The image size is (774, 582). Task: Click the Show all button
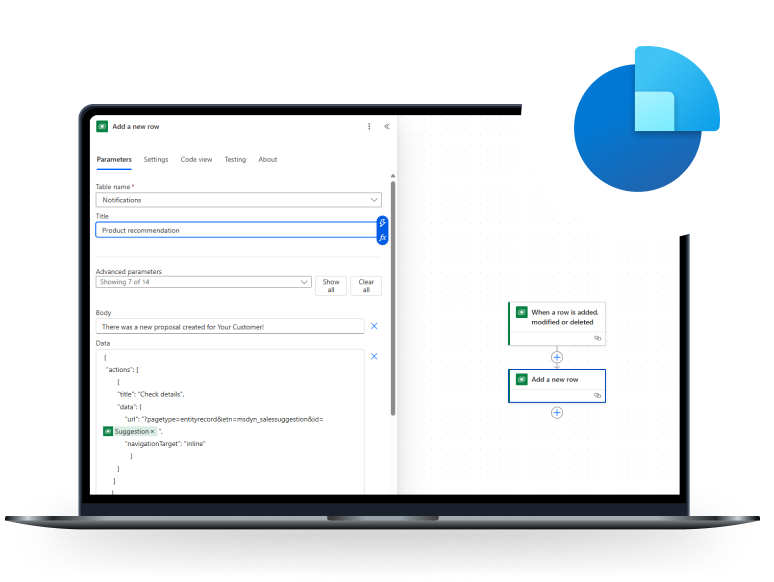(331, 286)
